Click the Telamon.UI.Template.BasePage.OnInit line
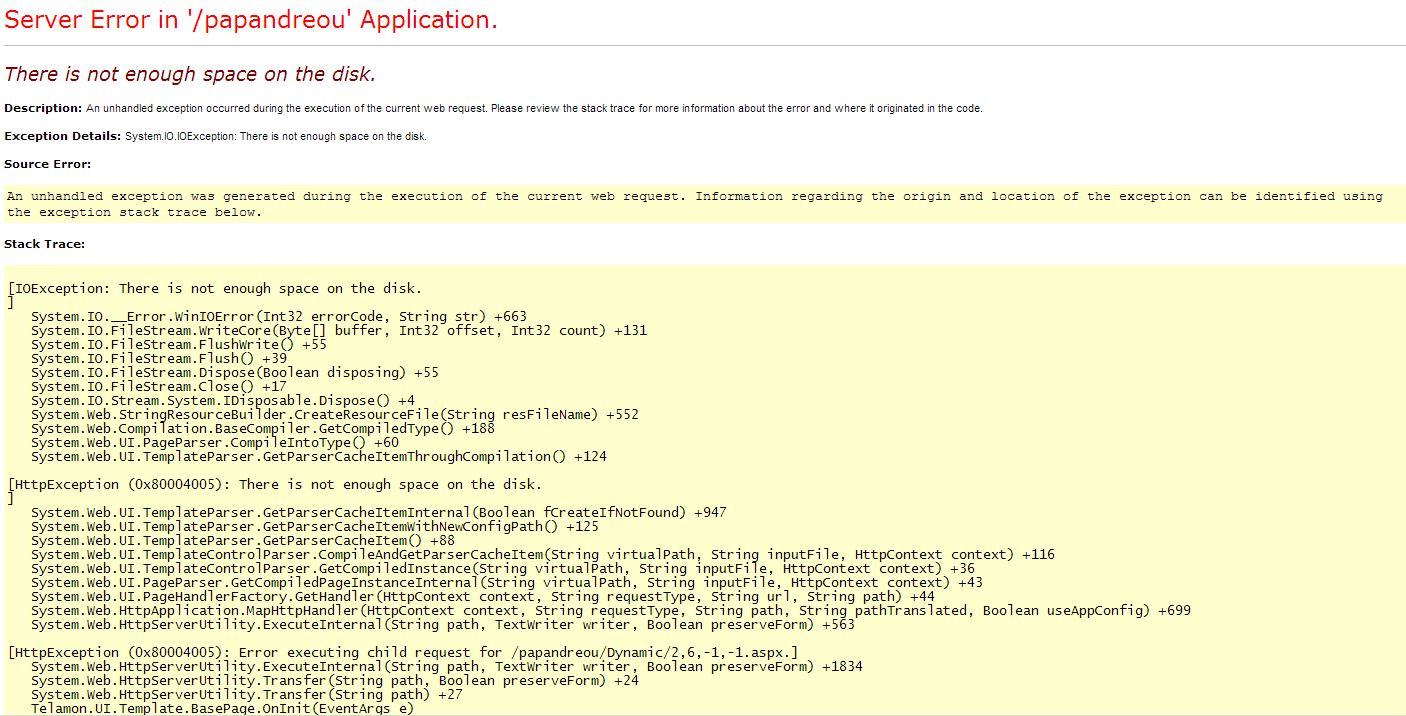Screen dimensions: 1406x716 tap(222, 708)
